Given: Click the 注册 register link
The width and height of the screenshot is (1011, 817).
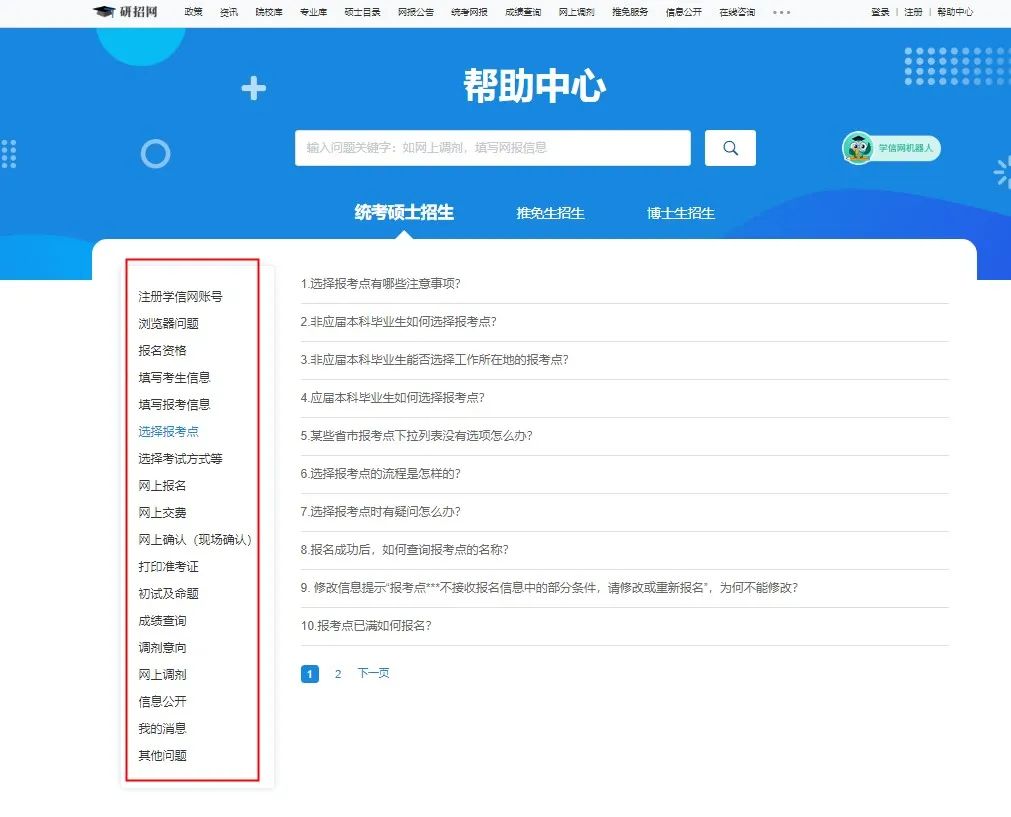Looking at the screenshot, I should [913, 12].
